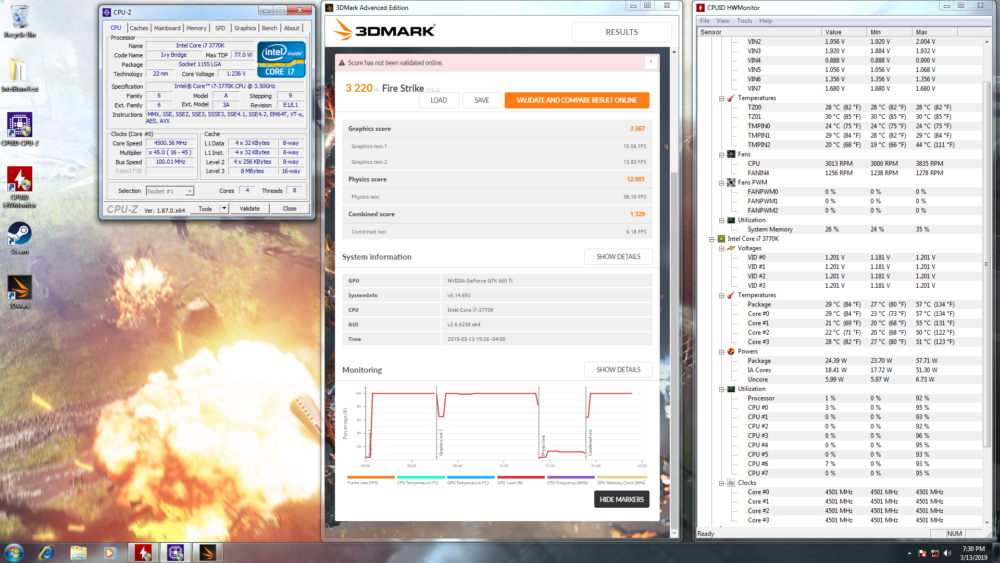Image resolution: width=1000 pixels, height=563 pixels.
Task: Click the HIDE MARKERS button
Action: (622, 499)
